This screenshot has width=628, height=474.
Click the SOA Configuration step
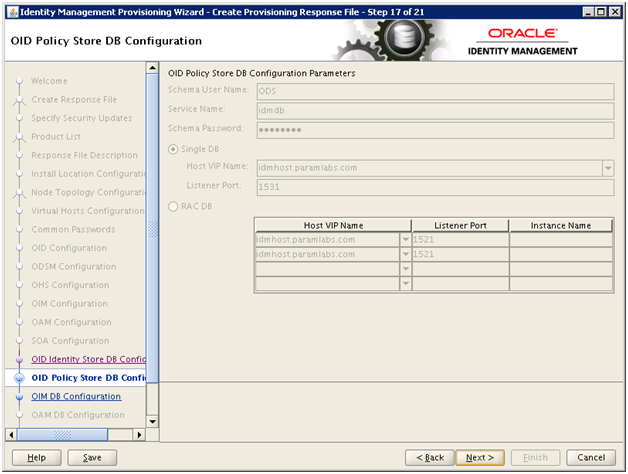click(x=70, y=341)
